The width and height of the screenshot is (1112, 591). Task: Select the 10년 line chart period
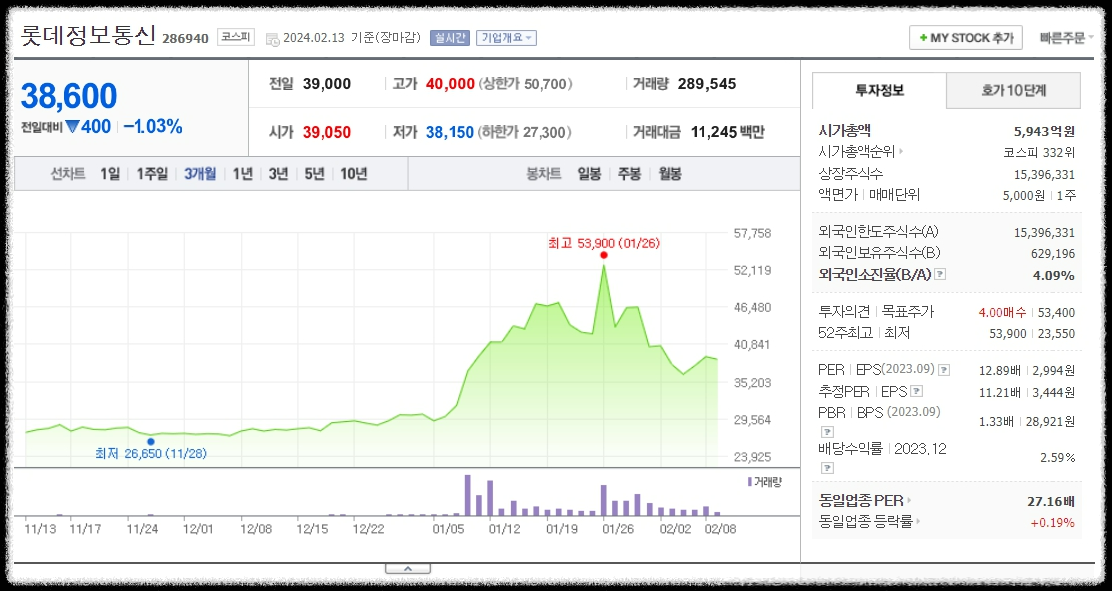354,174
